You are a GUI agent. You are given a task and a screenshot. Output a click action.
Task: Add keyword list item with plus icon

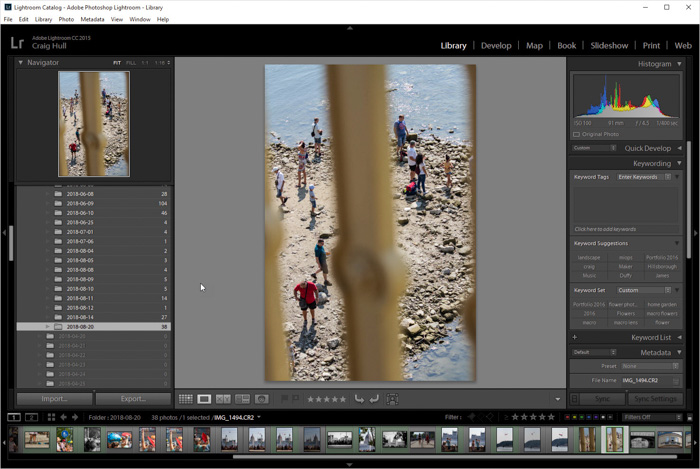(575, 337)
